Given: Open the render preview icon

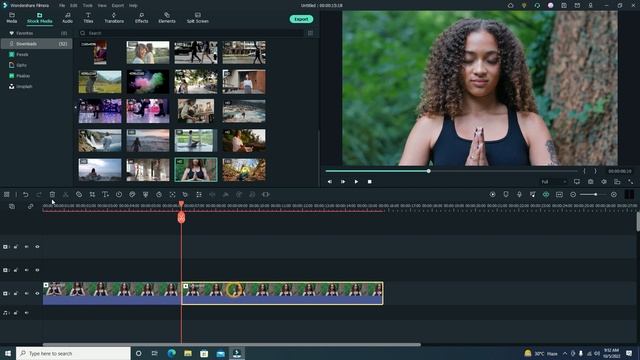Looking at the screenshot, I should tap(493, 195).
